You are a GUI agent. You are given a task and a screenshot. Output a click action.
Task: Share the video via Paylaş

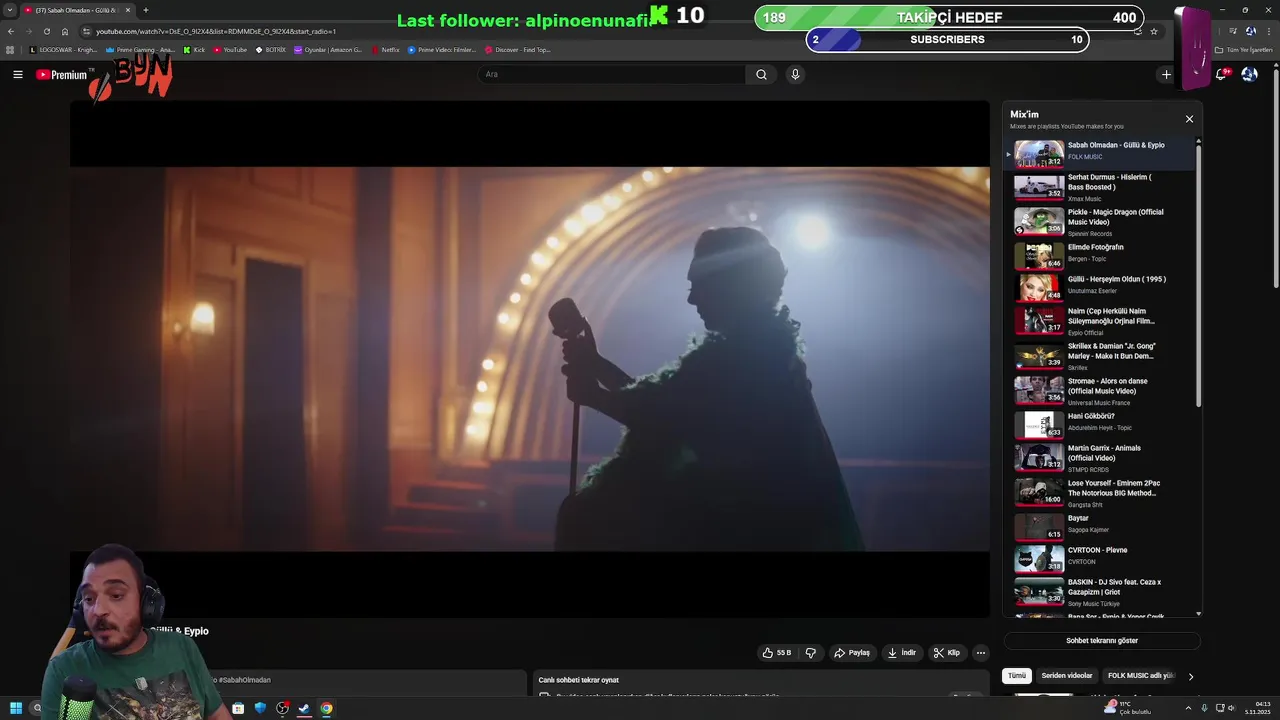coord(852,653)
